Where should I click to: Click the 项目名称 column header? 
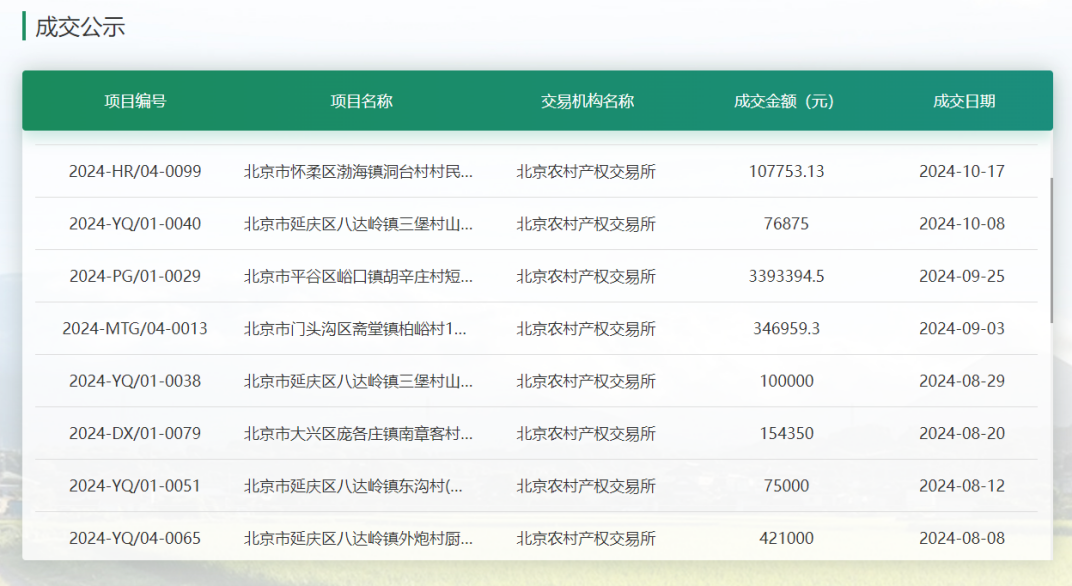pyautogui.click(x=362, y=100)
